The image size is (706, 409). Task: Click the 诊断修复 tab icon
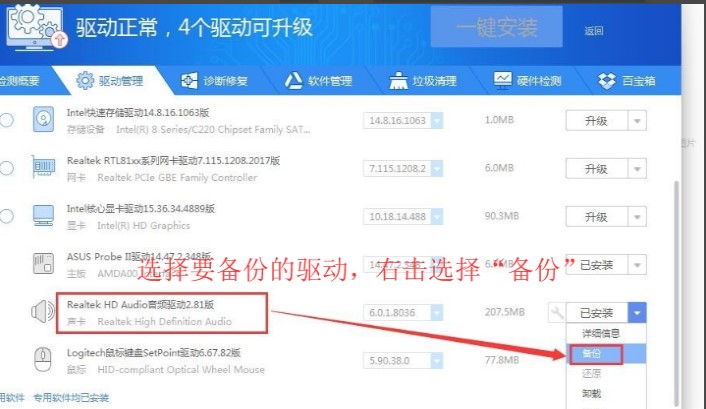tap(189, 81)
